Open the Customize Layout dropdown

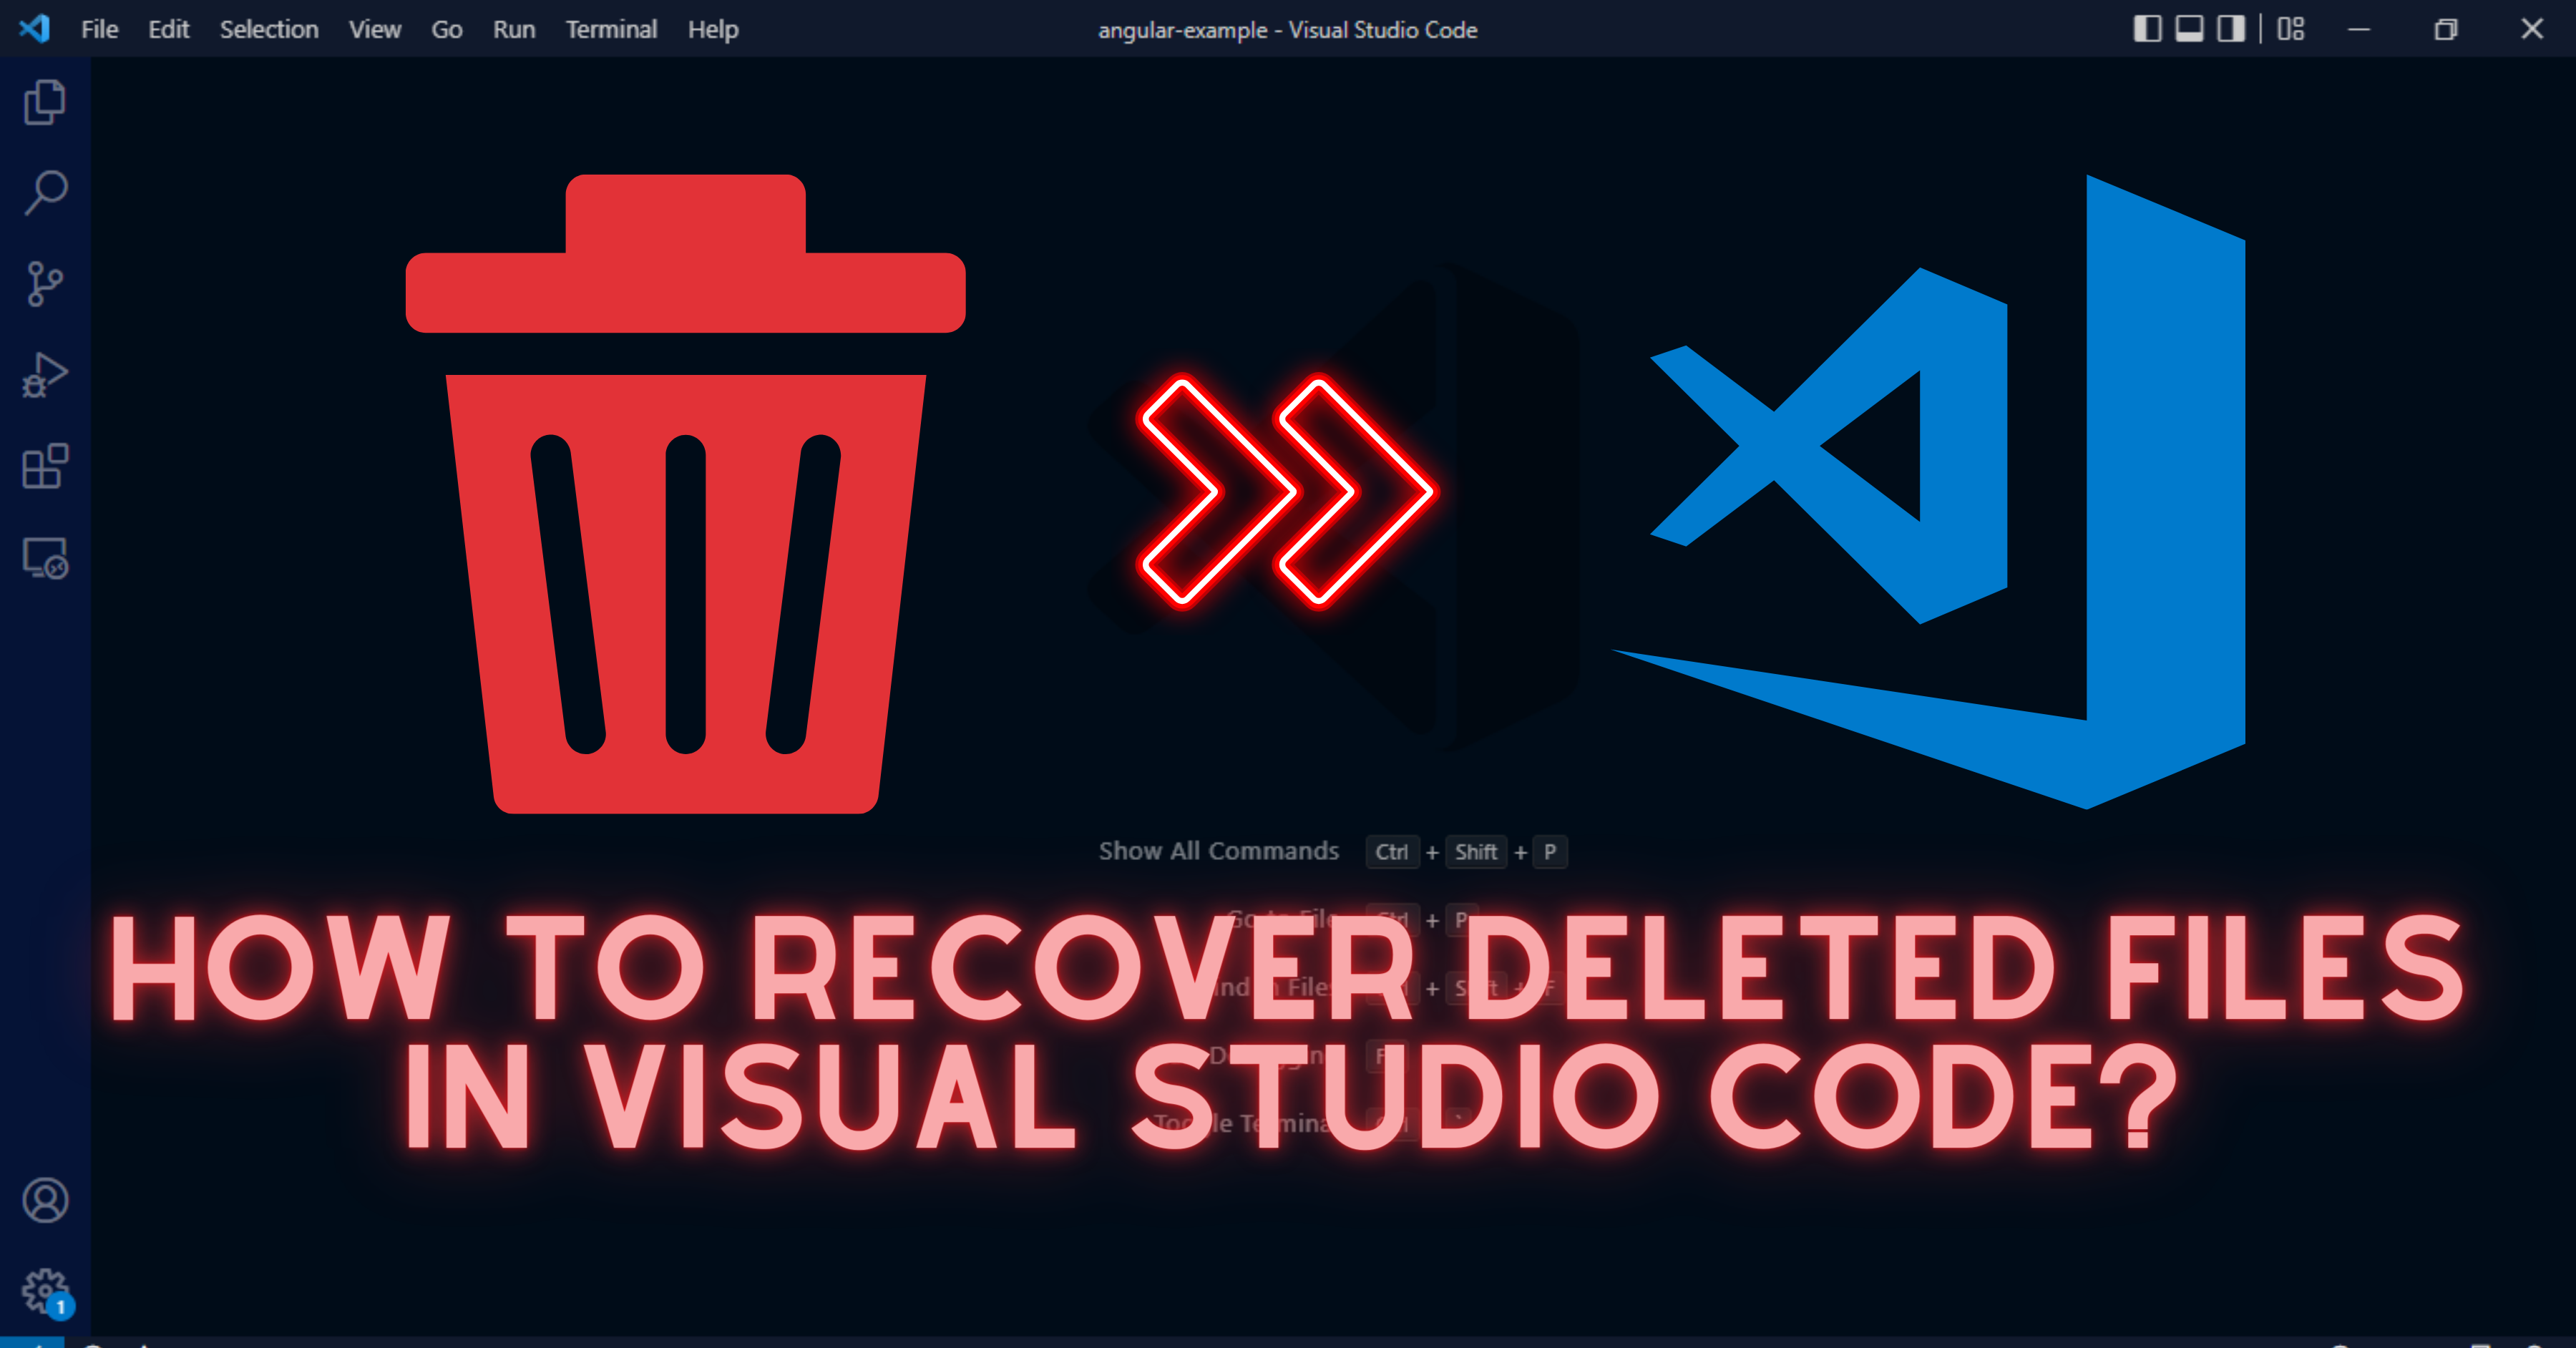click(x=2290, y=29)
